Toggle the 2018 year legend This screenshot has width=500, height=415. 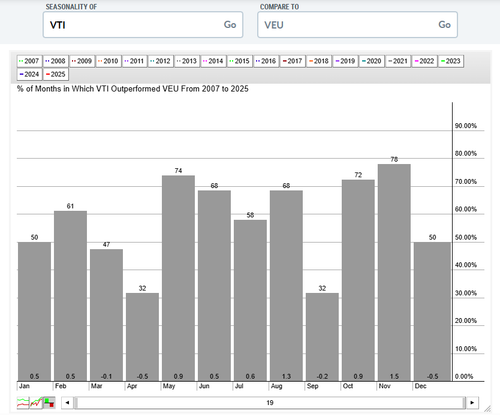[319, 61]
